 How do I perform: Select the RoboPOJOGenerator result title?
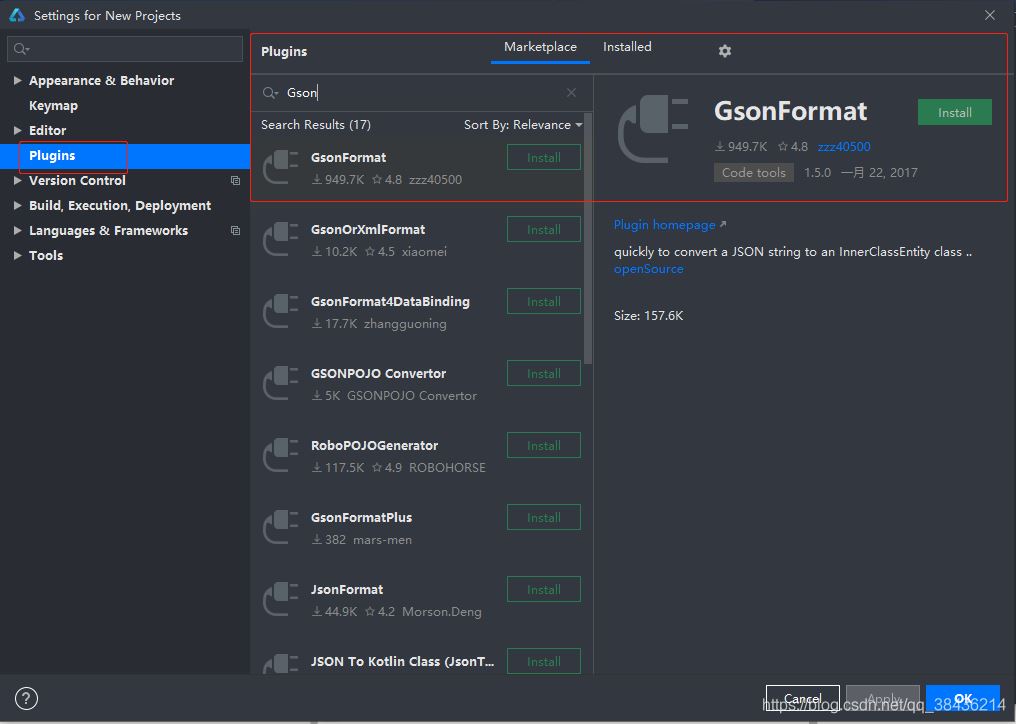click(374, 445)
